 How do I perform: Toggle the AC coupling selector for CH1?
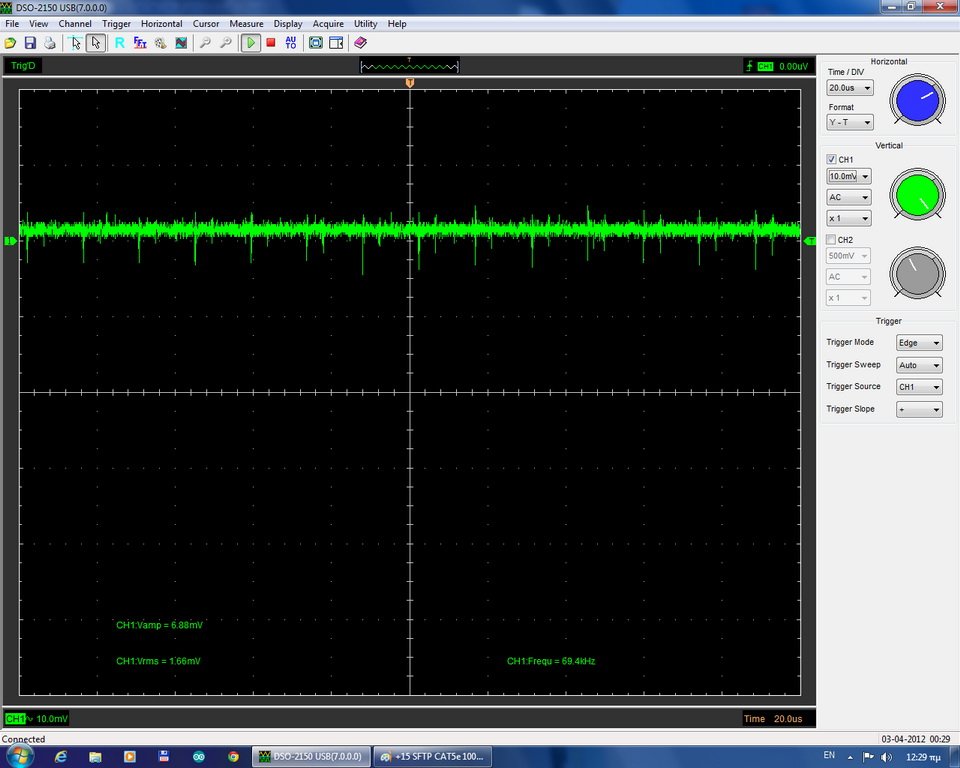[x=848, y=197]
